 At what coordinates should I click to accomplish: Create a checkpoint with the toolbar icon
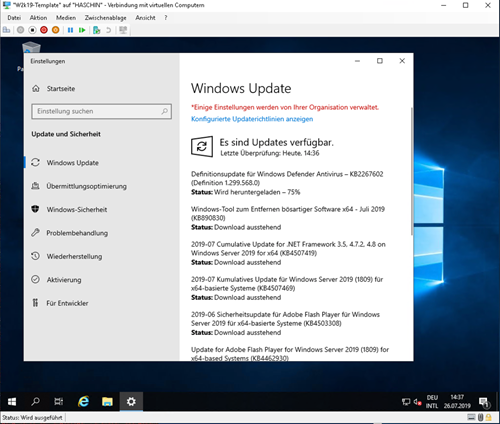(x=97, y=30)
